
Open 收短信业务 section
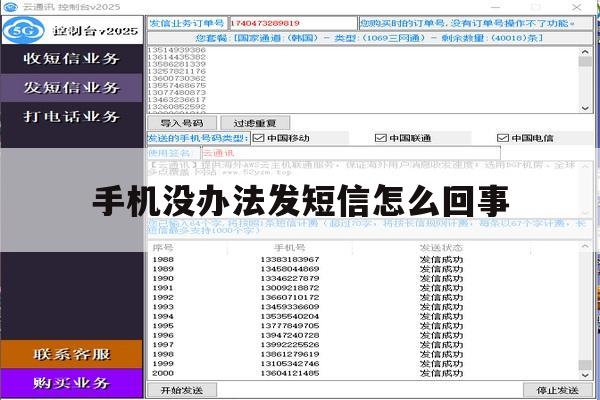click(x=72, y=59)
